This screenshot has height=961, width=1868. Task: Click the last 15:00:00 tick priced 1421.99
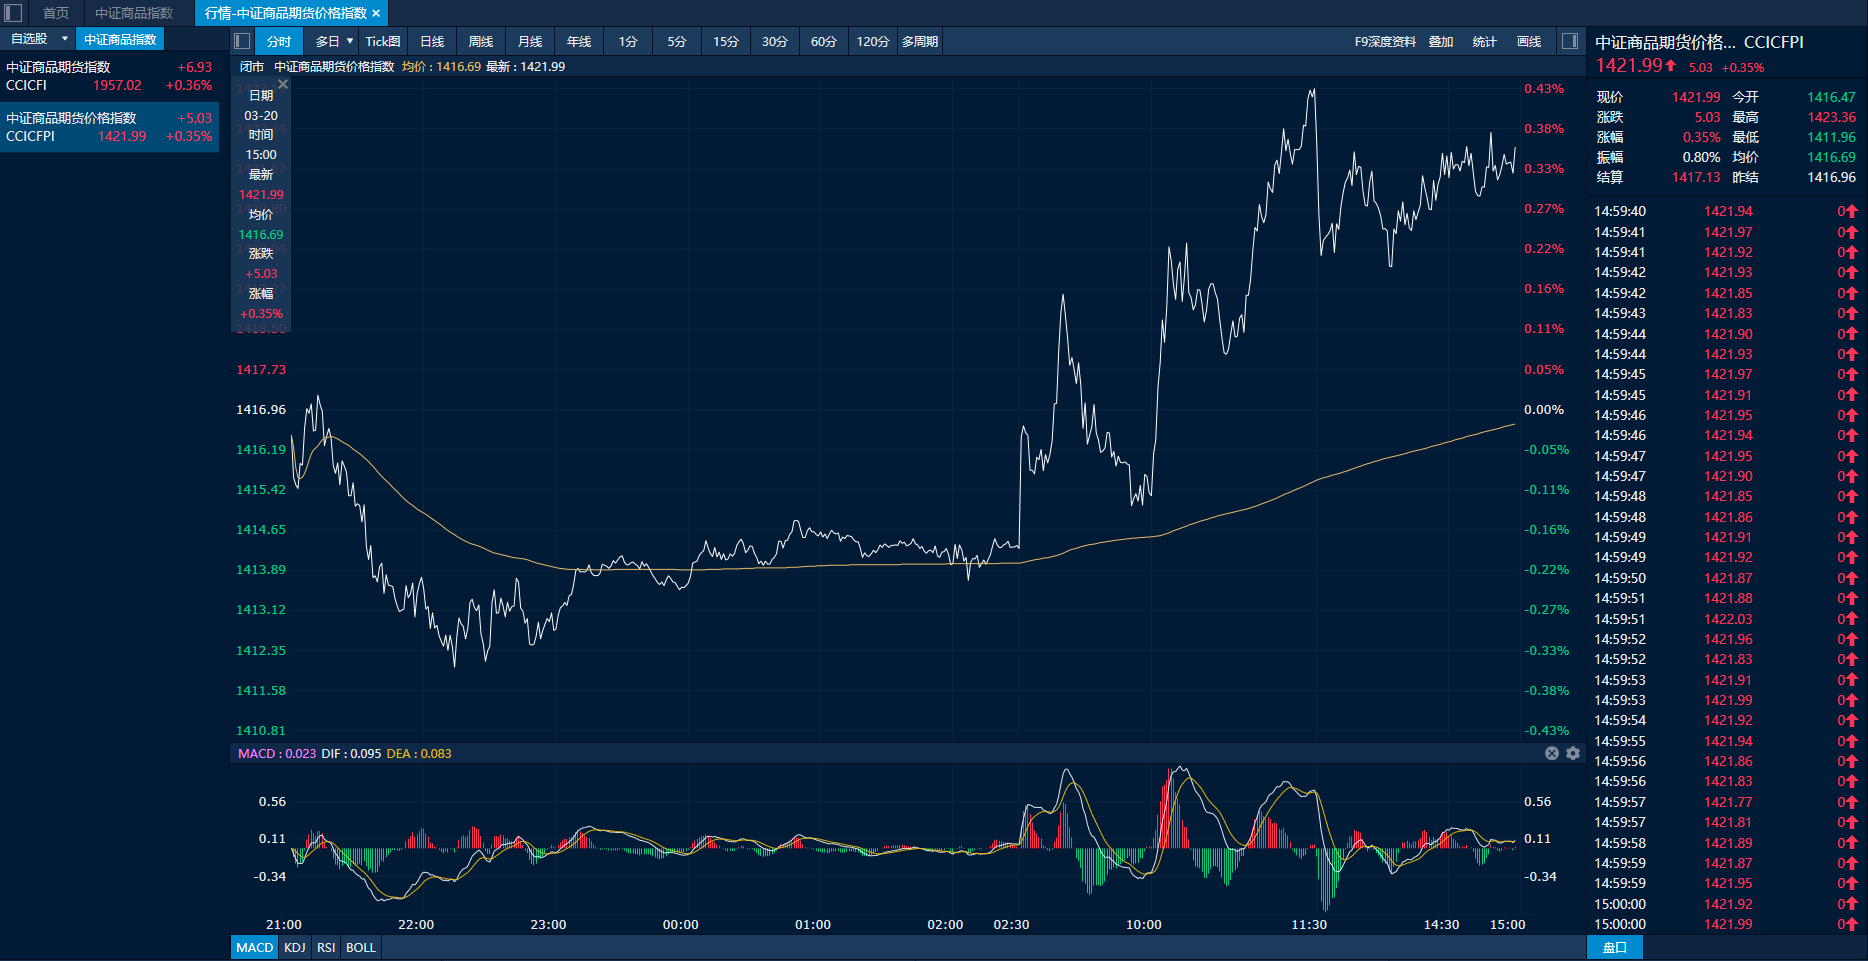point(1725,924)
